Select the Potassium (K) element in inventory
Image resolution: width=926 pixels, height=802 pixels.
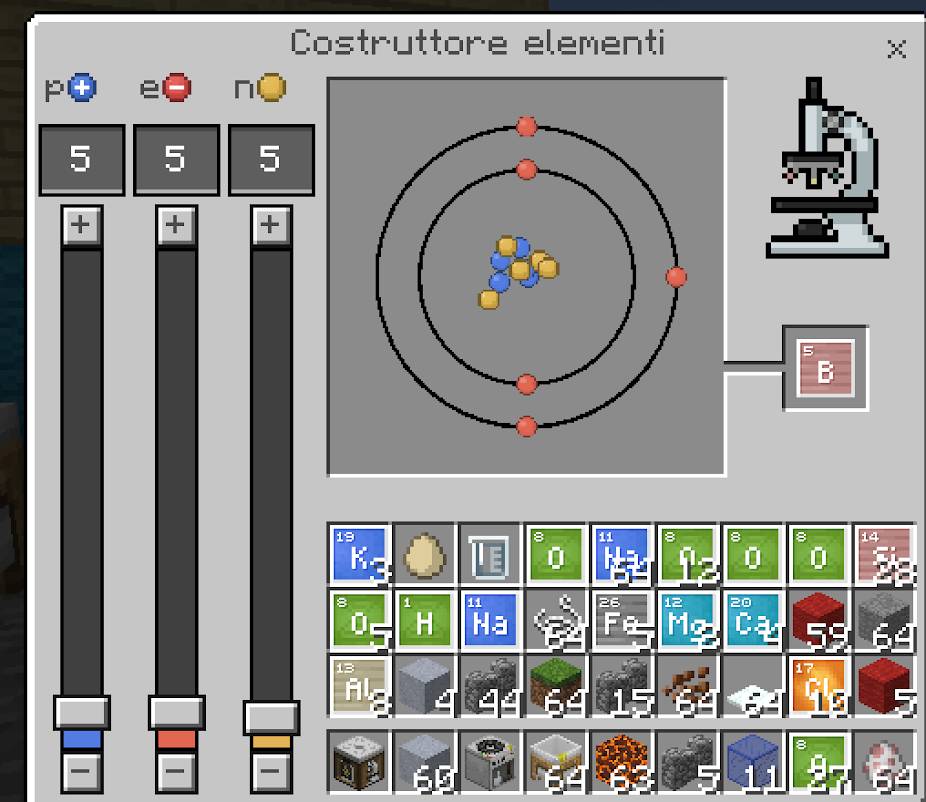click(x=359, y=555)
